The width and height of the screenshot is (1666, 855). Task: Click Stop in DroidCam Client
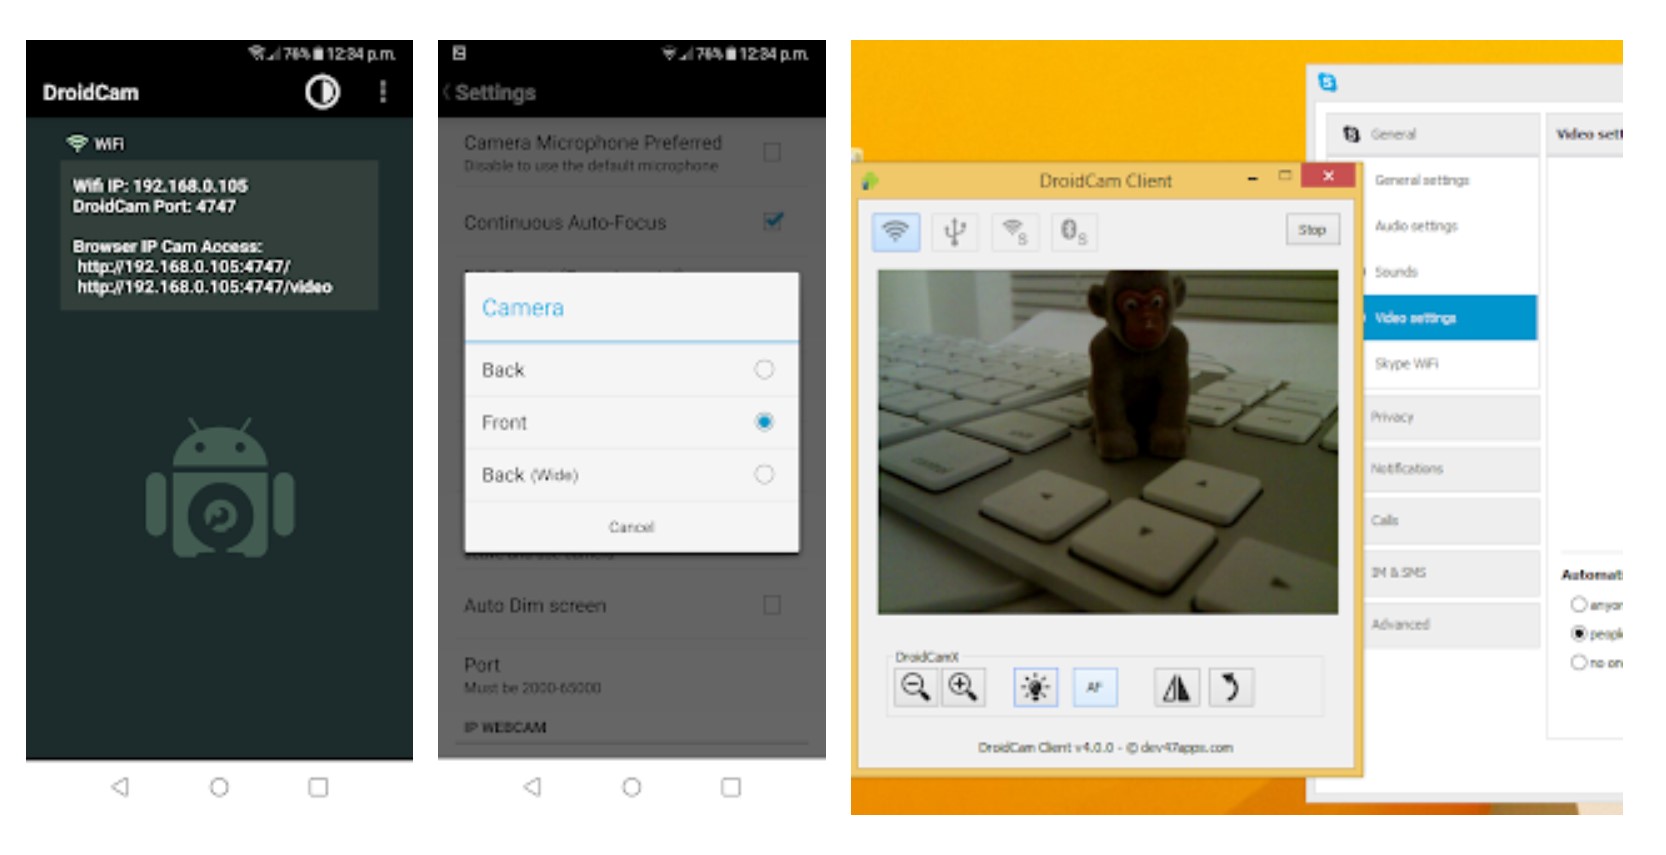coord(1312,230)
